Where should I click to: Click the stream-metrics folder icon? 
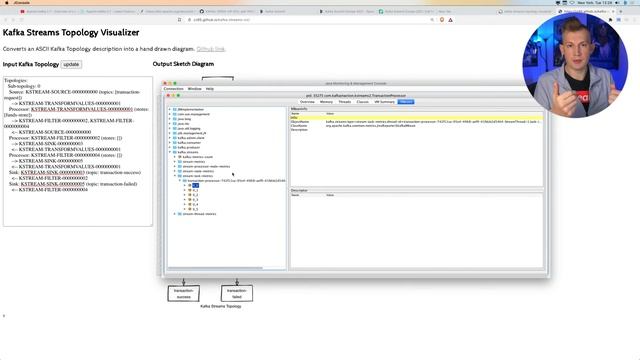coord(180,162)
